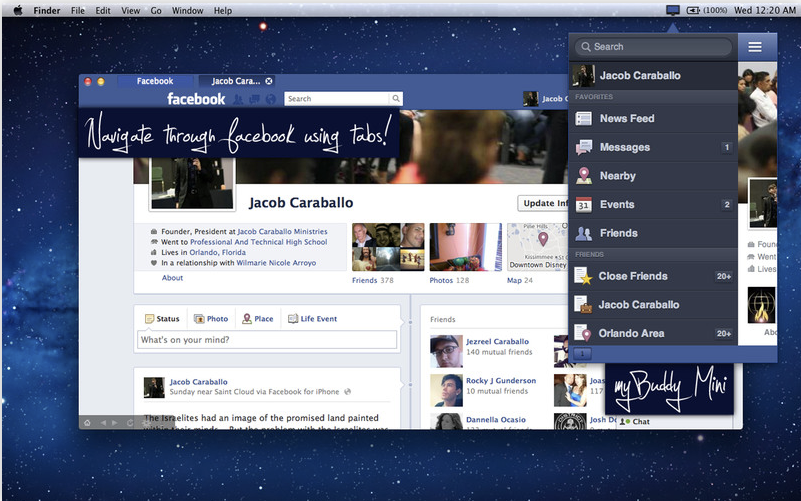Open the About link on profile
The height and width of the screenshot is (501, 801).
[x=172, y=278]
